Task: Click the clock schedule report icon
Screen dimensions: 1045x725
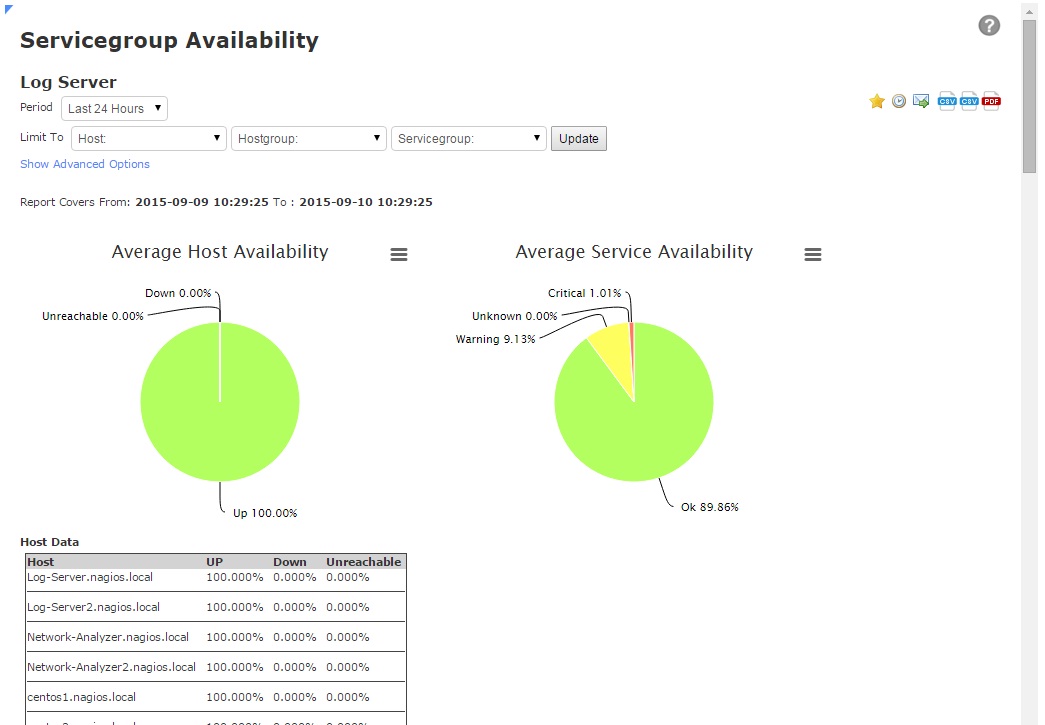Action: [x=899, y=101]
